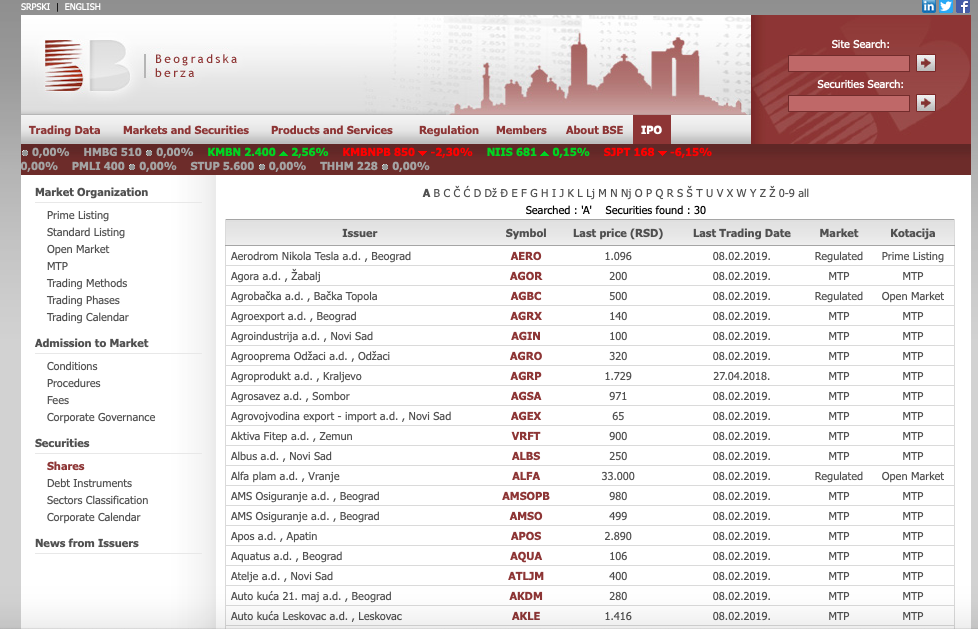Open the AGBC symbol link
Viewport: 978px width, 629px height.
click(526, 296)
